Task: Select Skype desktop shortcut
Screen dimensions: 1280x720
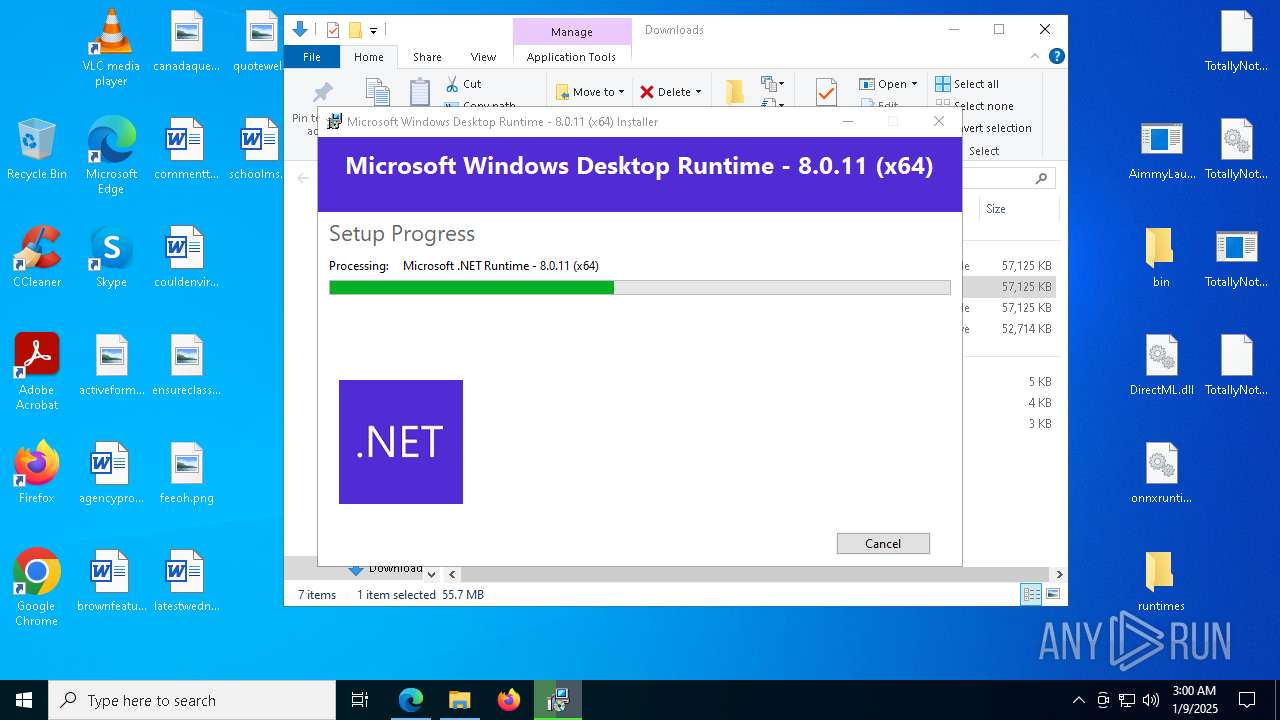Action: (x=111, y=257)
